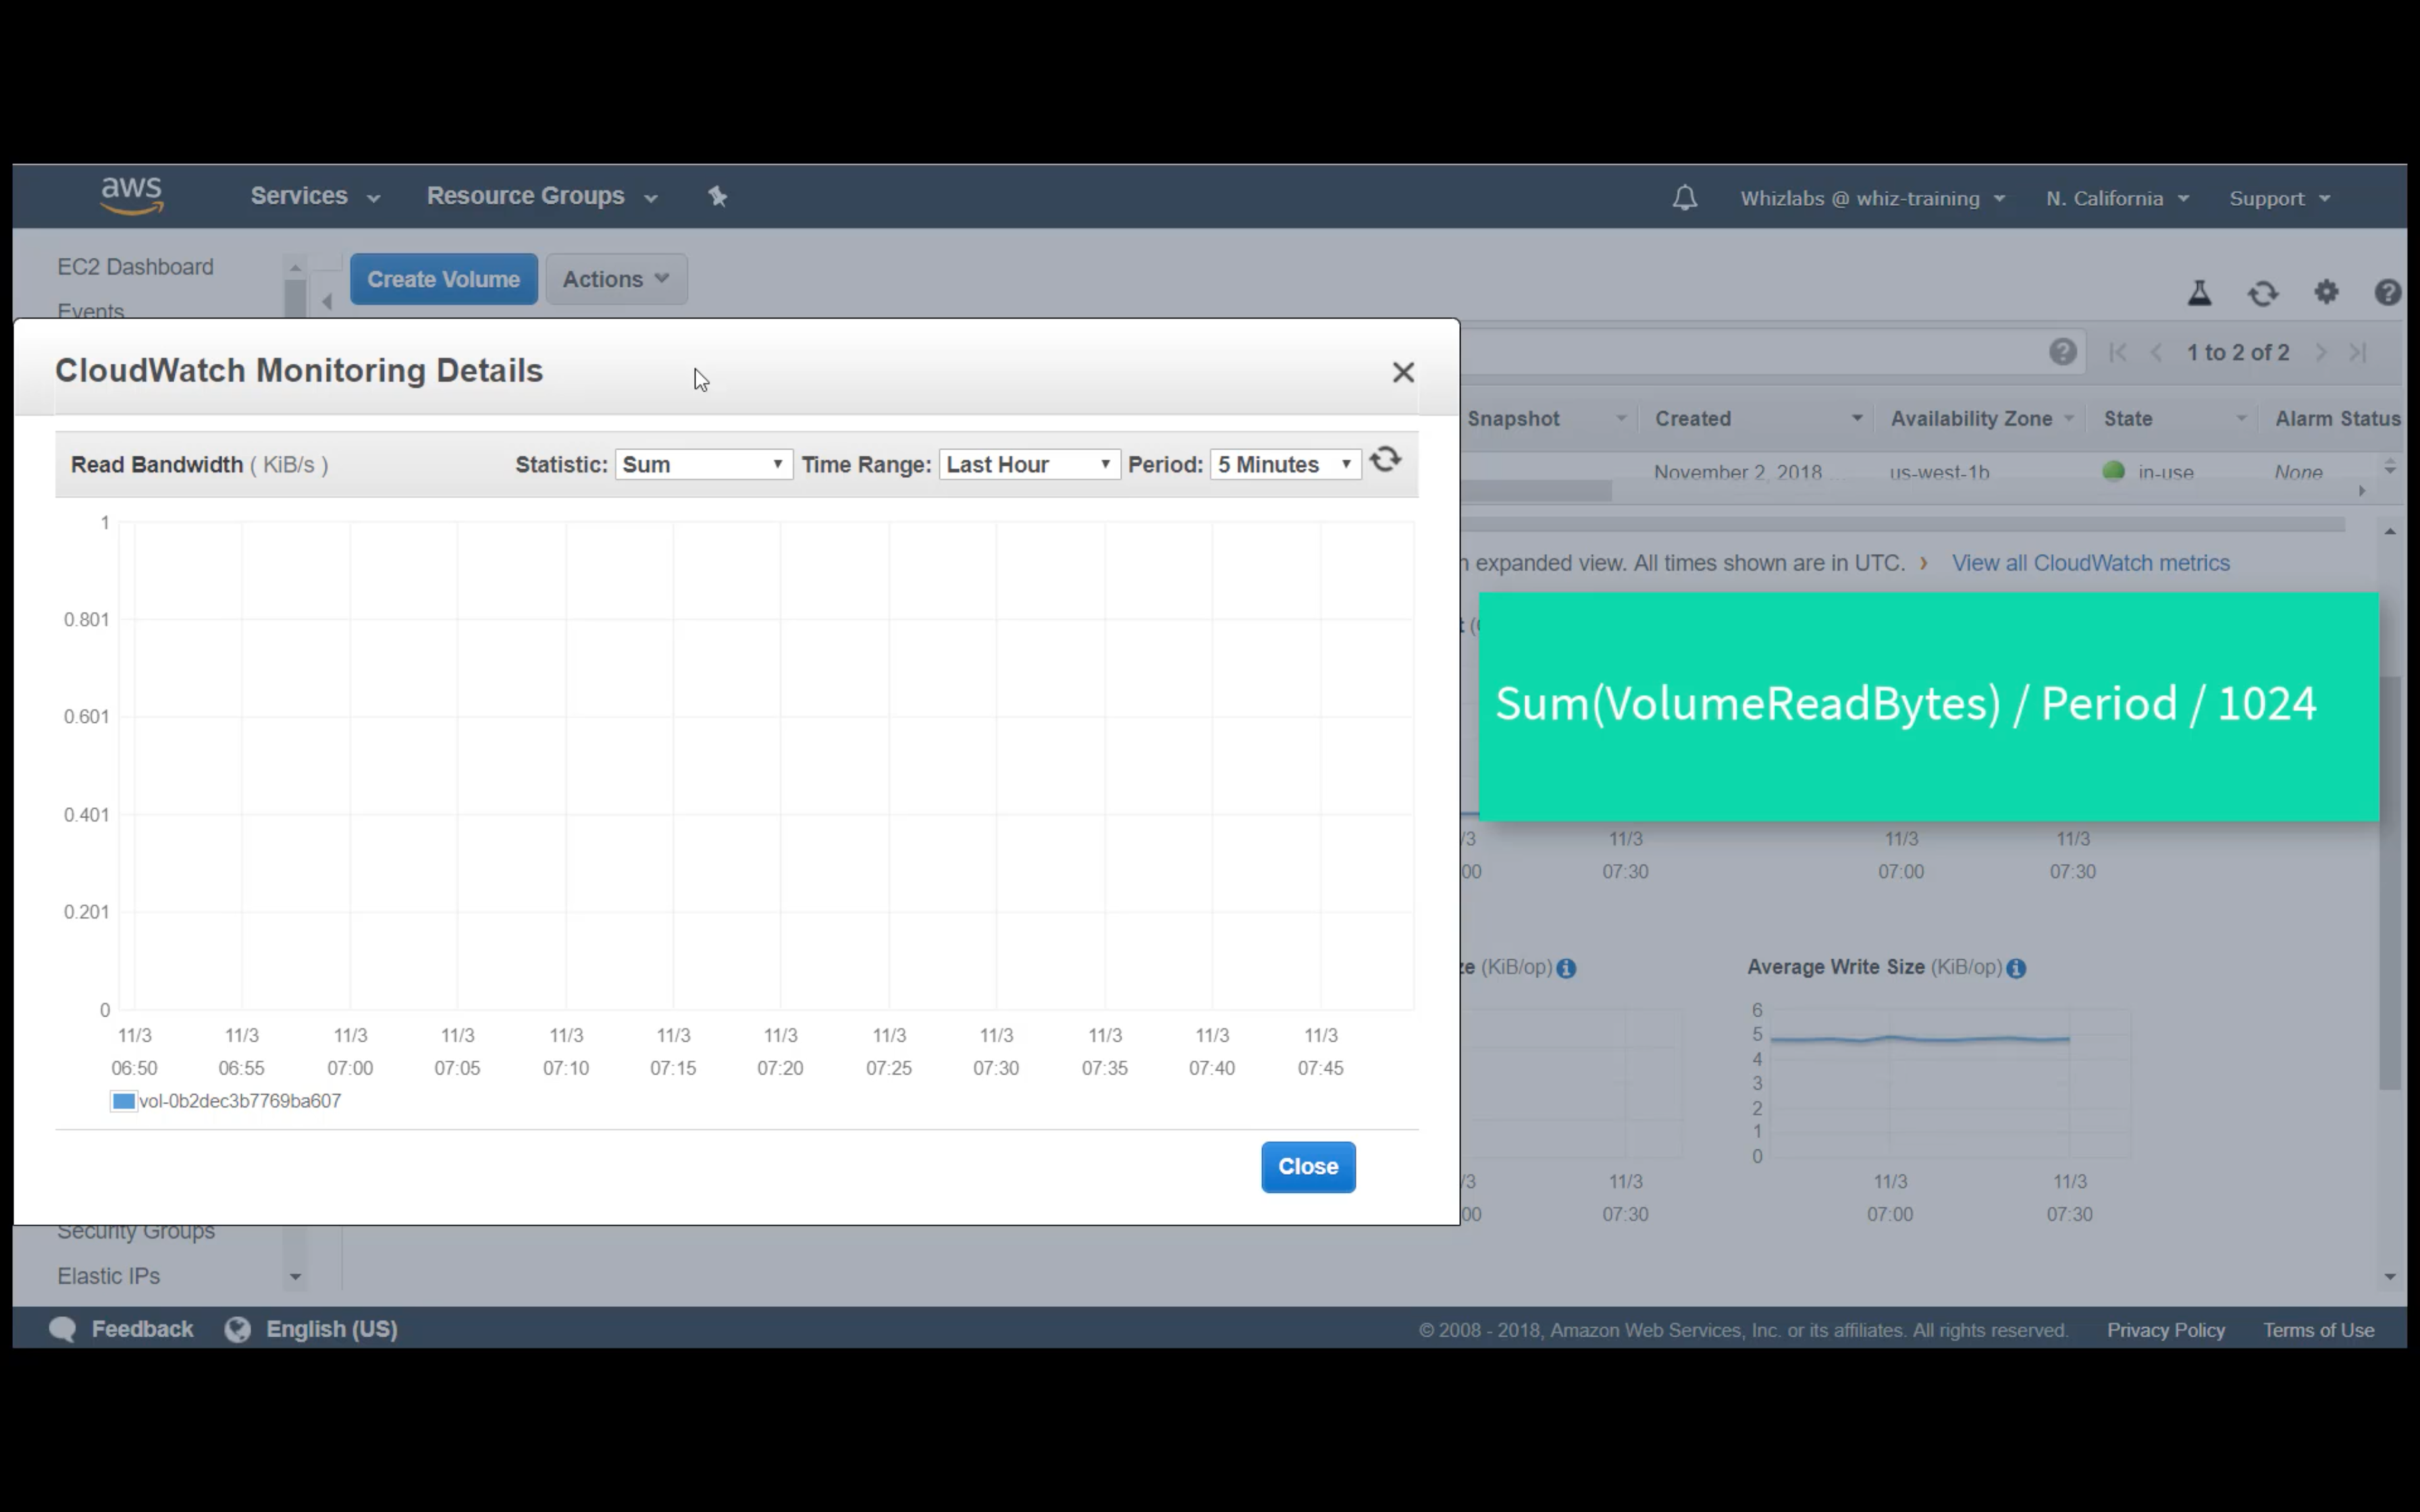Click the settings gear icon
Viewport: 2420px width, 1512px height.
[x=2326, y=292]
